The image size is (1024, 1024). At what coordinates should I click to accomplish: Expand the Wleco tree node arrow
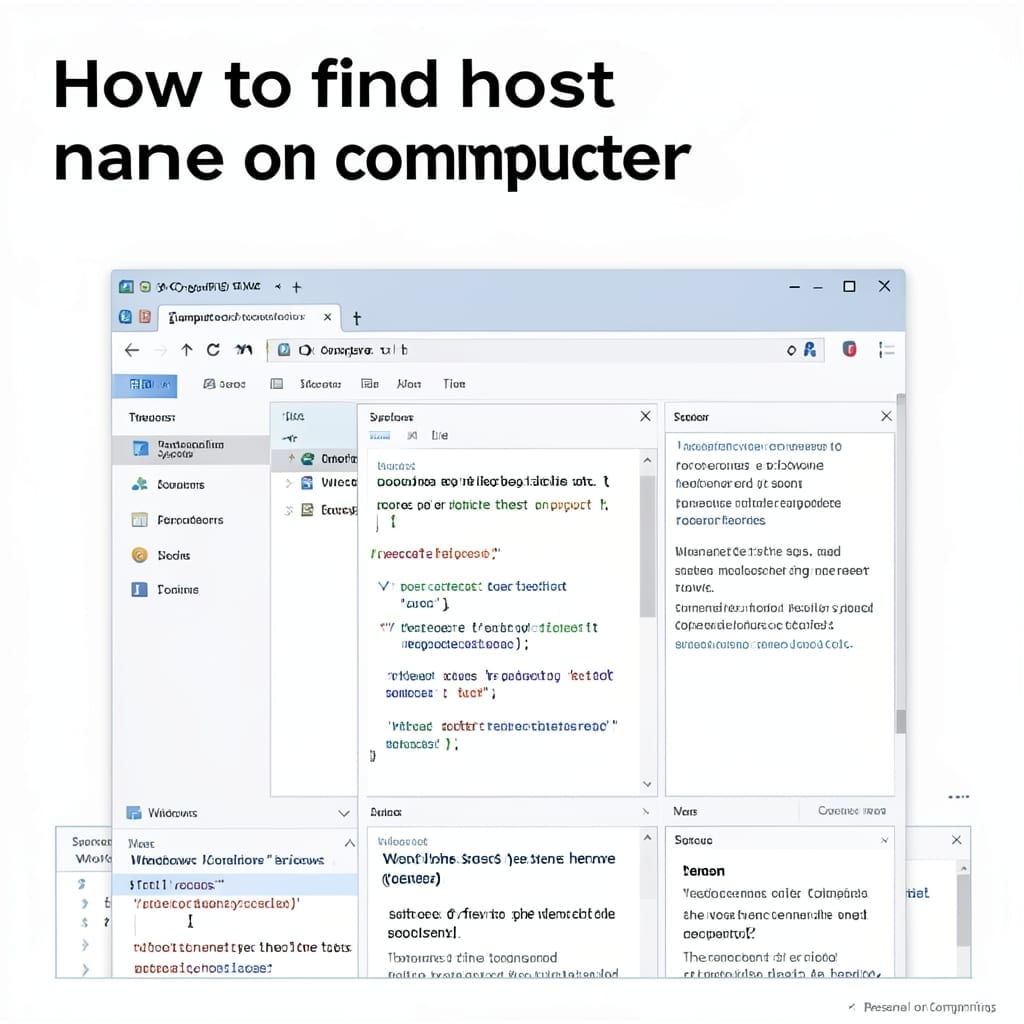pyautogui.click(x=289, y=483)
